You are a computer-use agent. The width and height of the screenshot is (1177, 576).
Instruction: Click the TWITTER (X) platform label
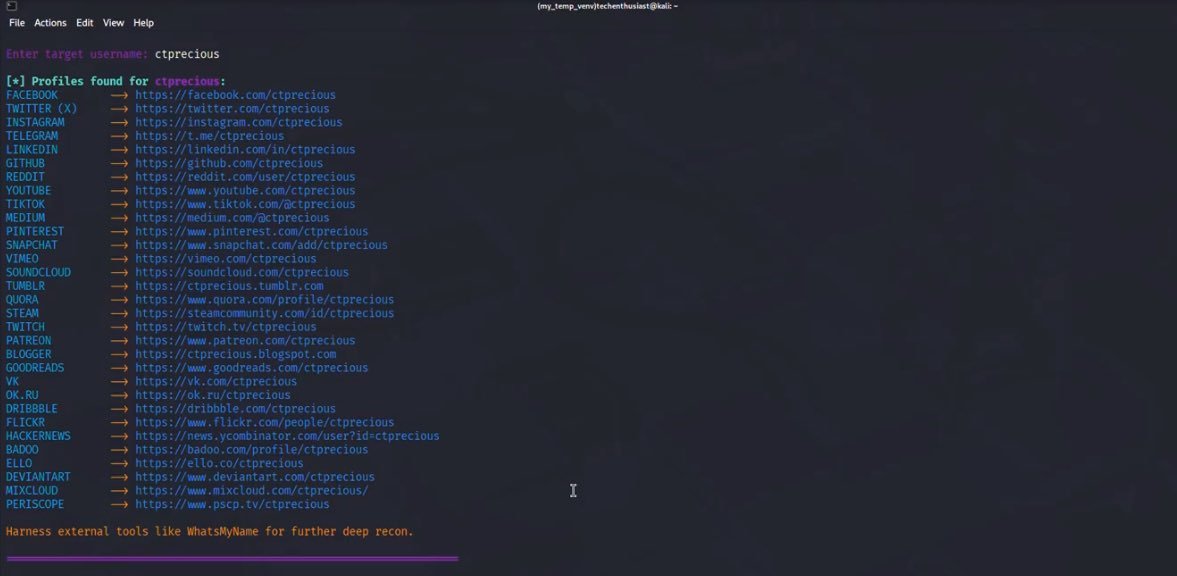pyautogui.click(x=41, y=109)
